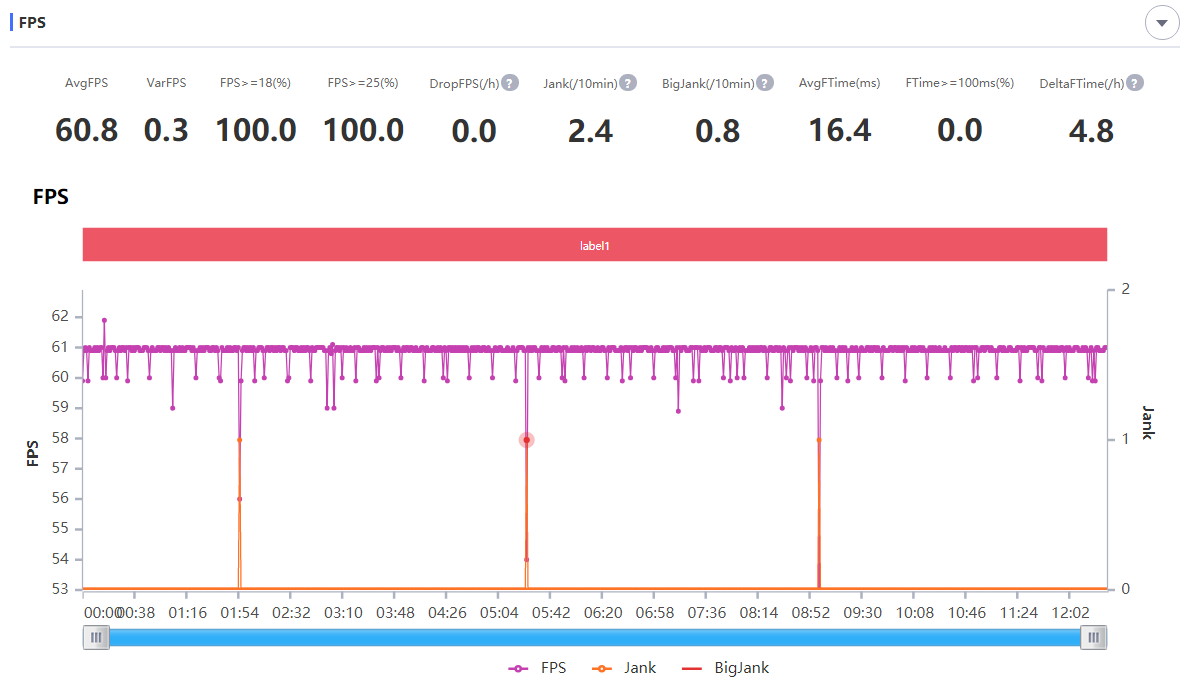Click the blue time range slider bar
1187x686 pixels.
(x=595, y=638)
